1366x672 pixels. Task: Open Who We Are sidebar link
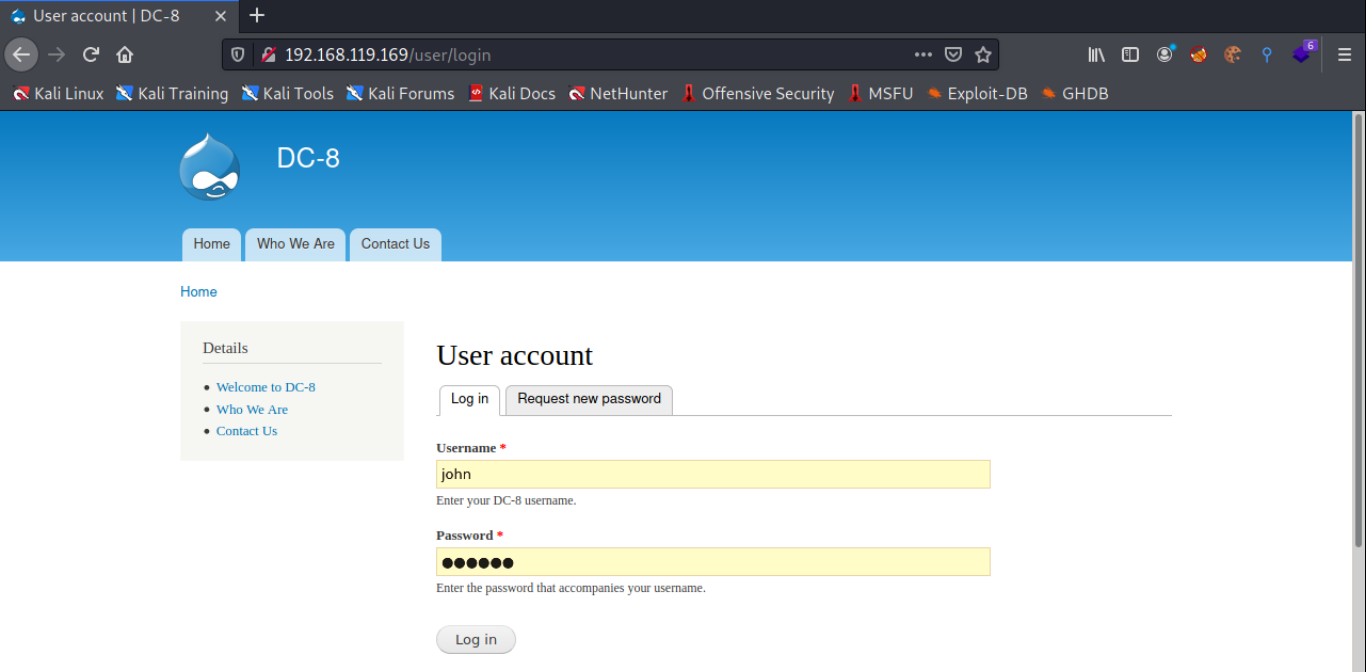click(252, 409)
